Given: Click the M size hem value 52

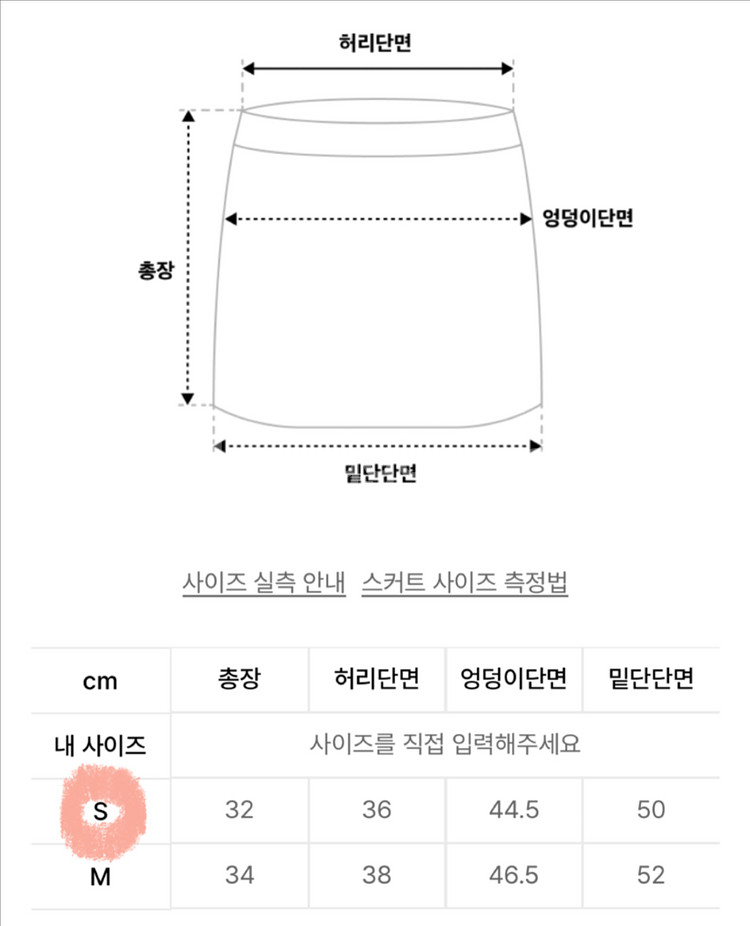Looking at the screenshot, I should point(650,876).
